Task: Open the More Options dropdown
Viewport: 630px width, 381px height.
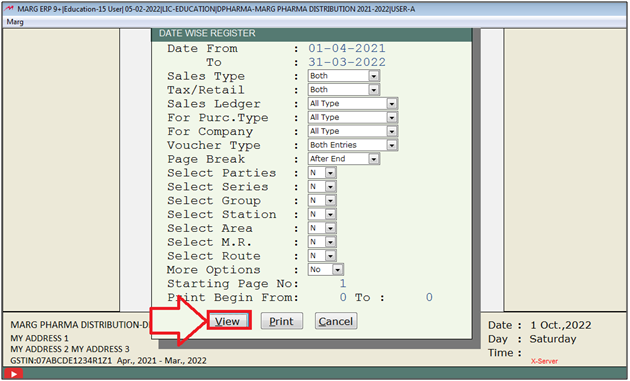Action: 338,270
